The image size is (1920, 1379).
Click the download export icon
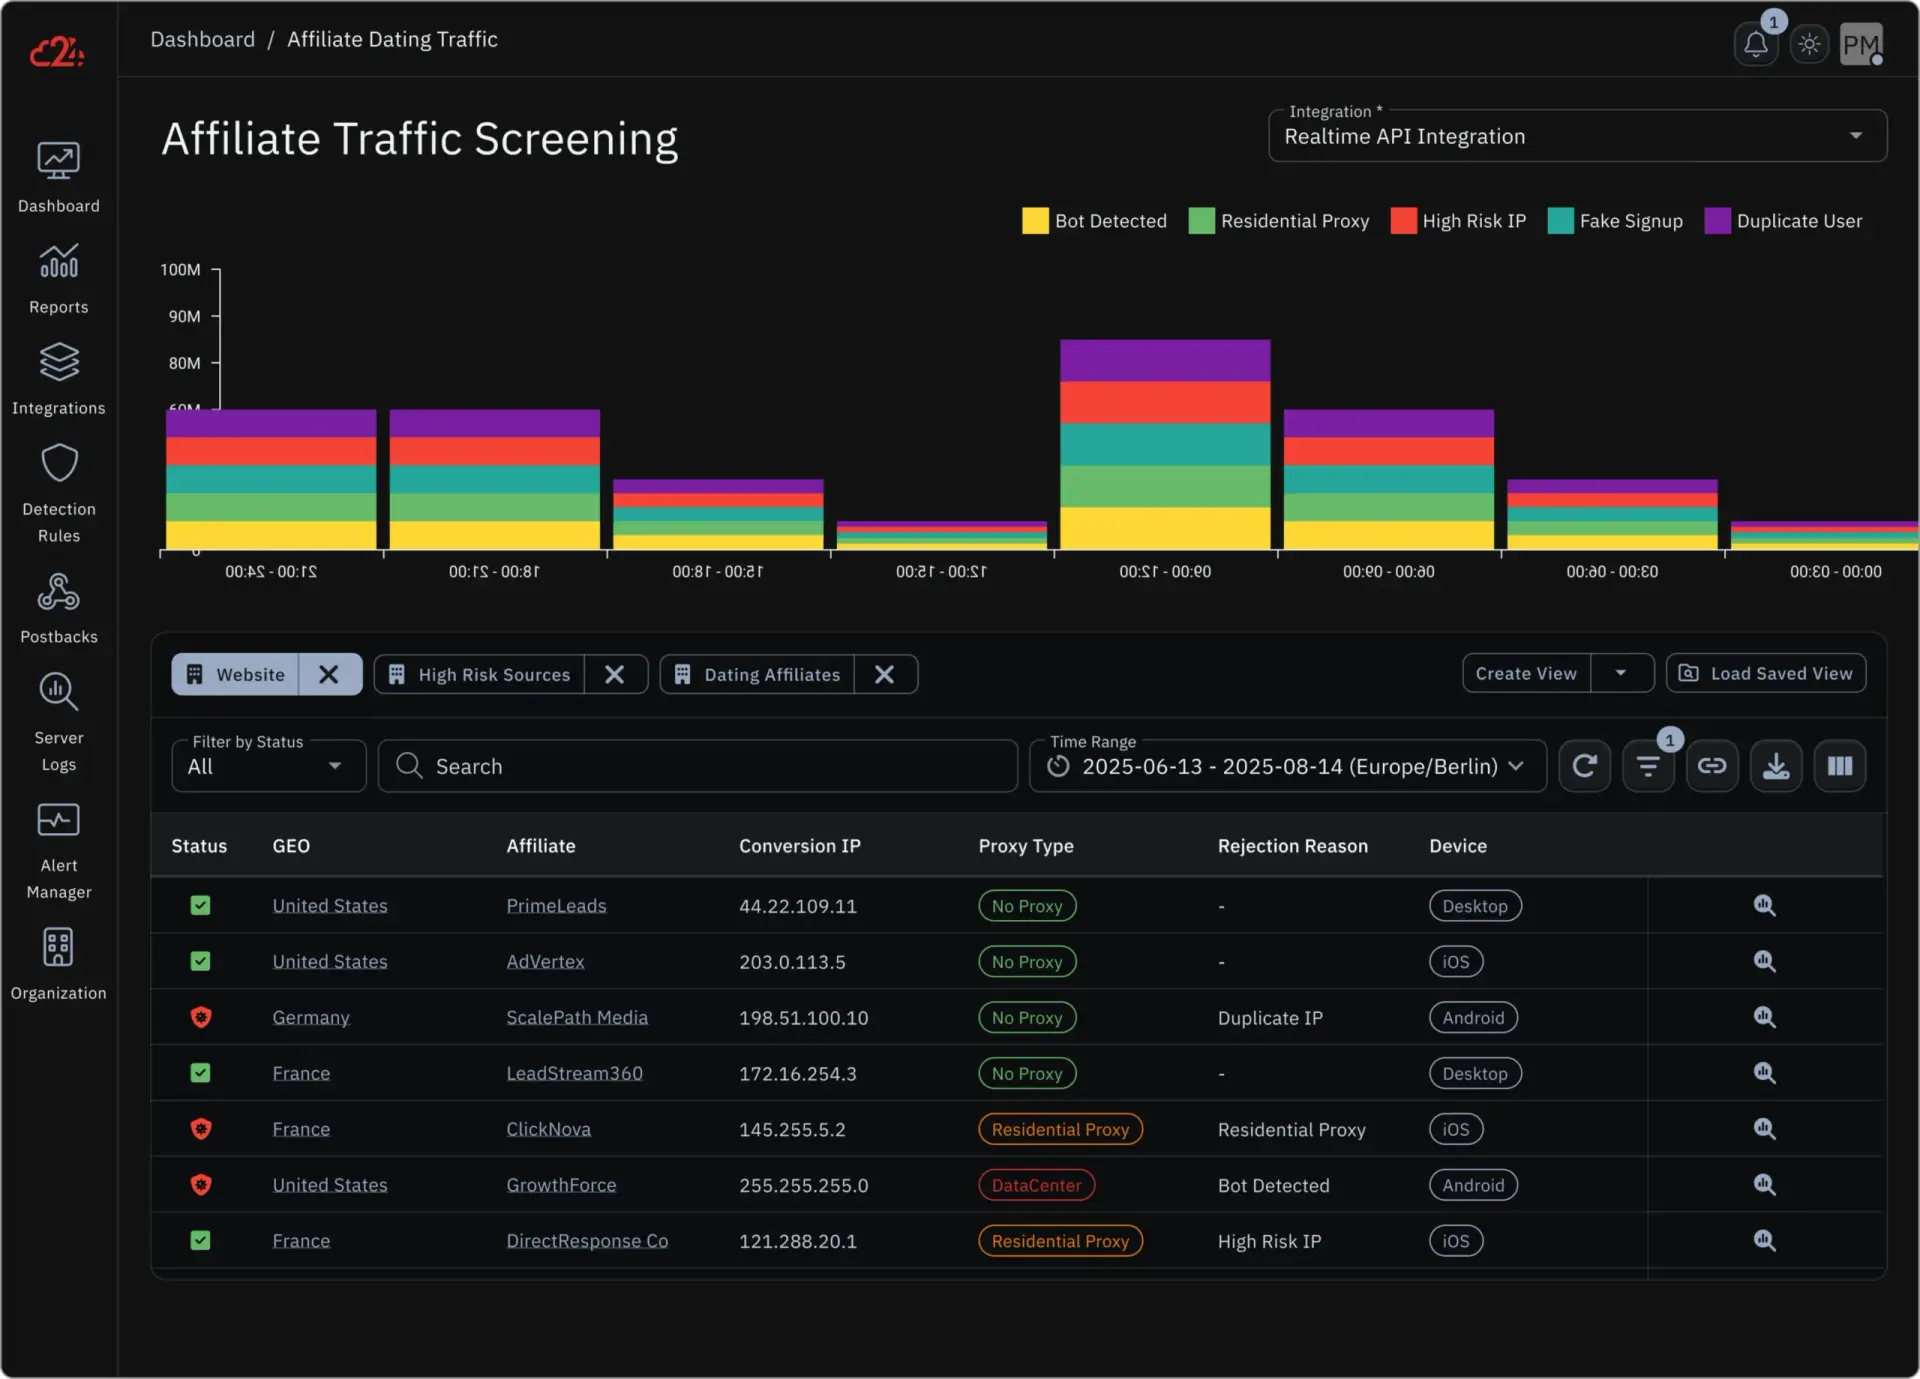coord(1776,766)
